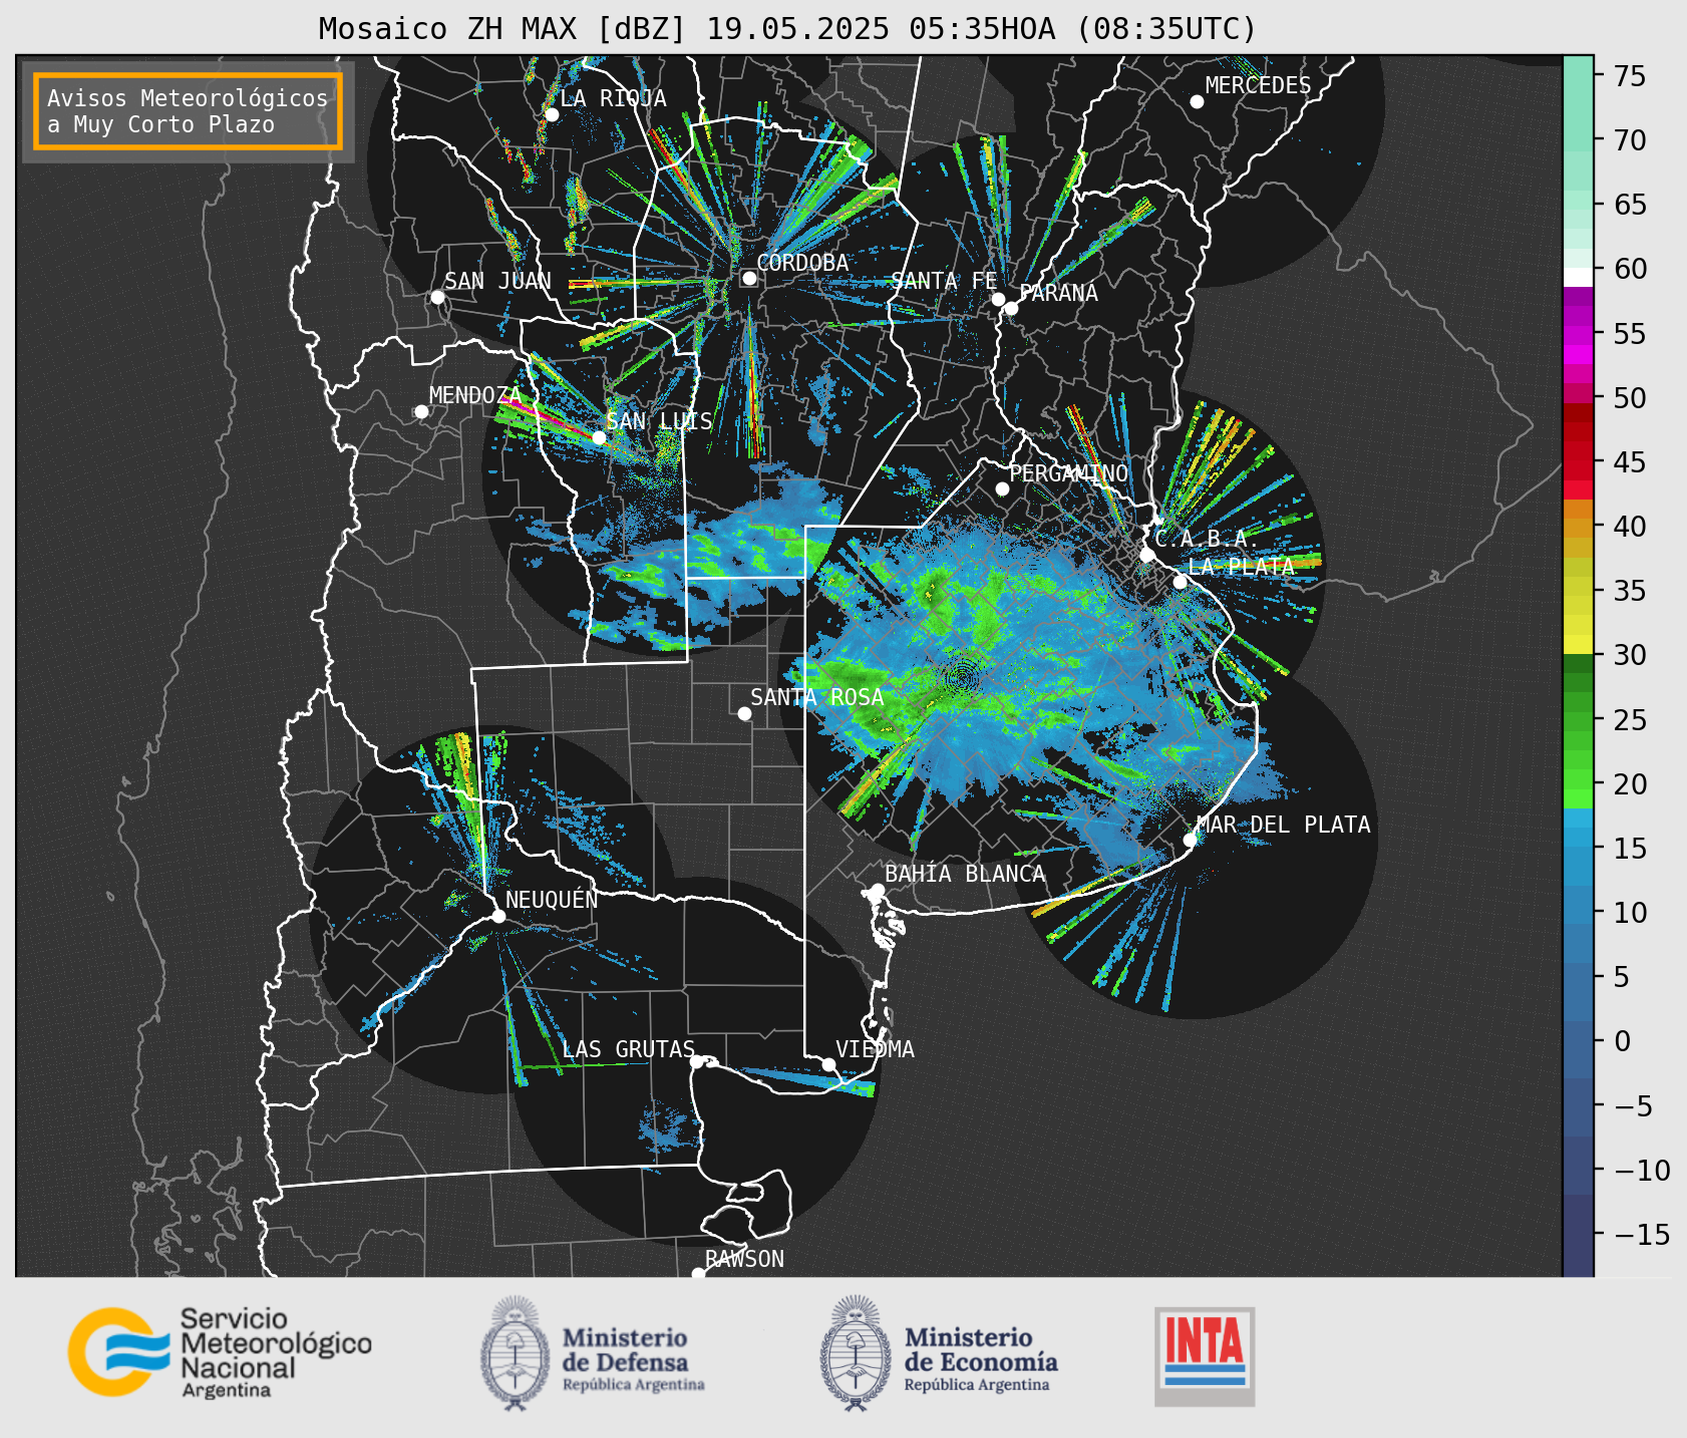Click the Santa Fe city marker dot
1687x1438 pixels.
click(998, 299)
